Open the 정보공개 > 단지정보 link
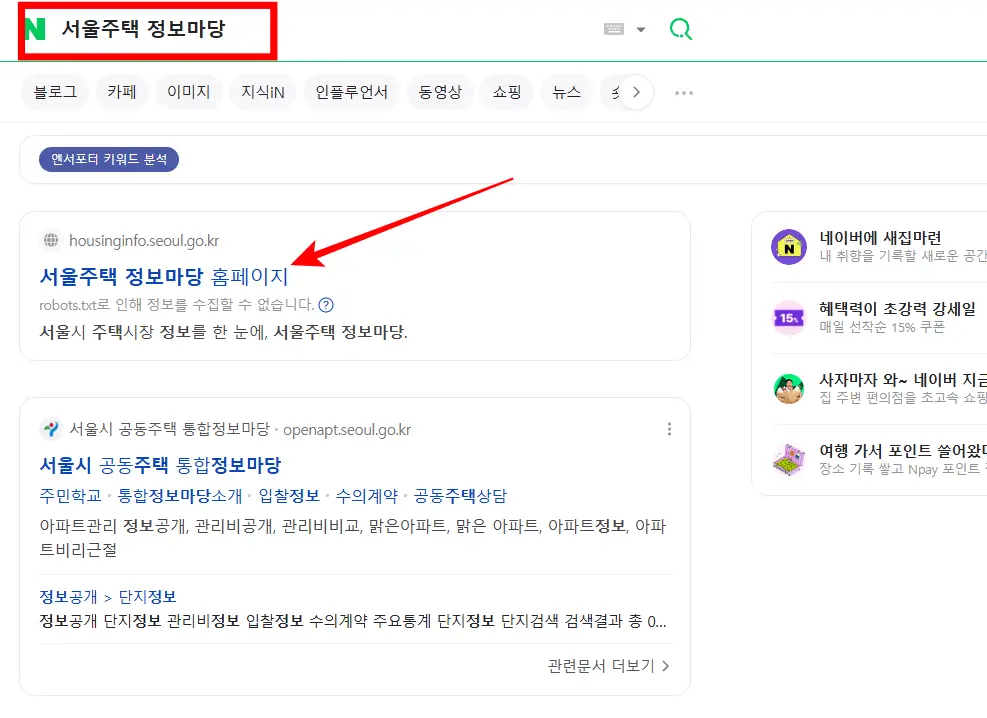Screen dimensions: 987x718 tap(108, 597)
